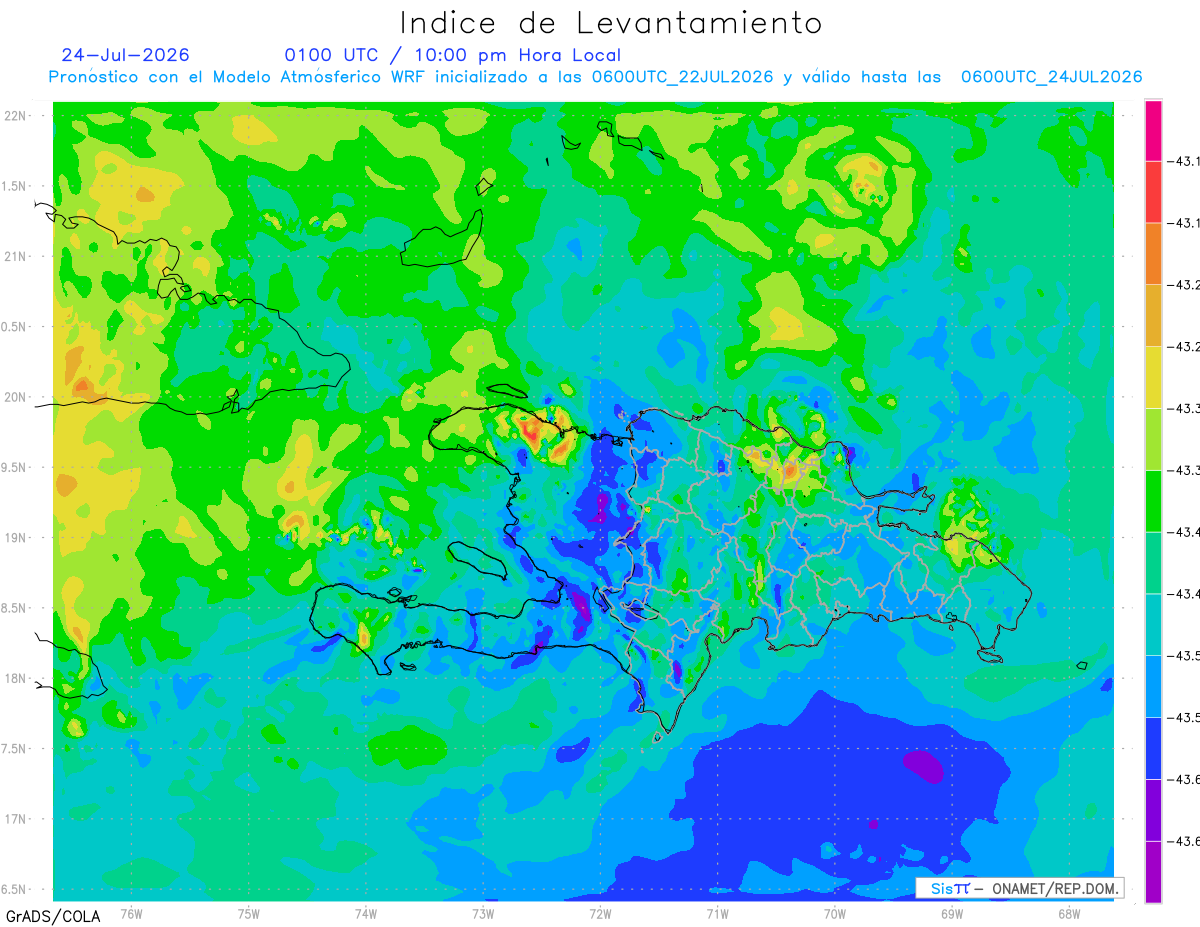Click the '0.5N' latitude label
Viewport: 1200px width, 927px height.
point(14,327)
